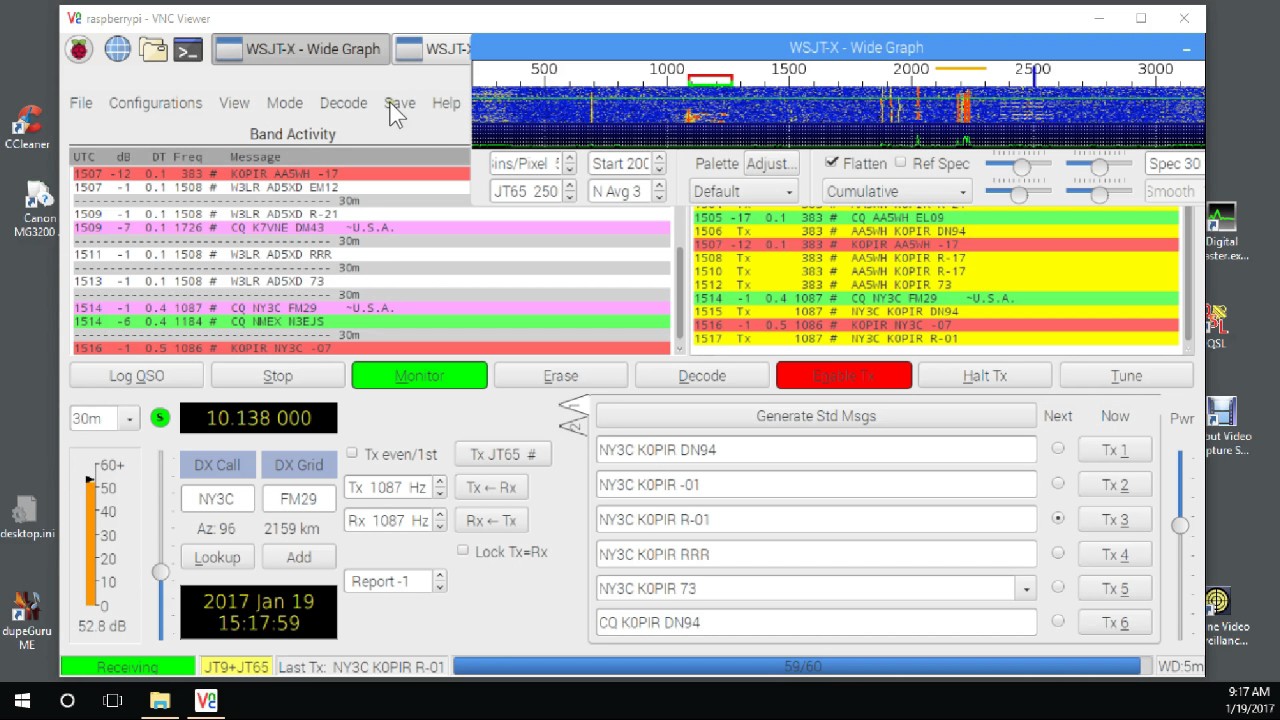Click the DX Grid field FM29

click(298, 499)
